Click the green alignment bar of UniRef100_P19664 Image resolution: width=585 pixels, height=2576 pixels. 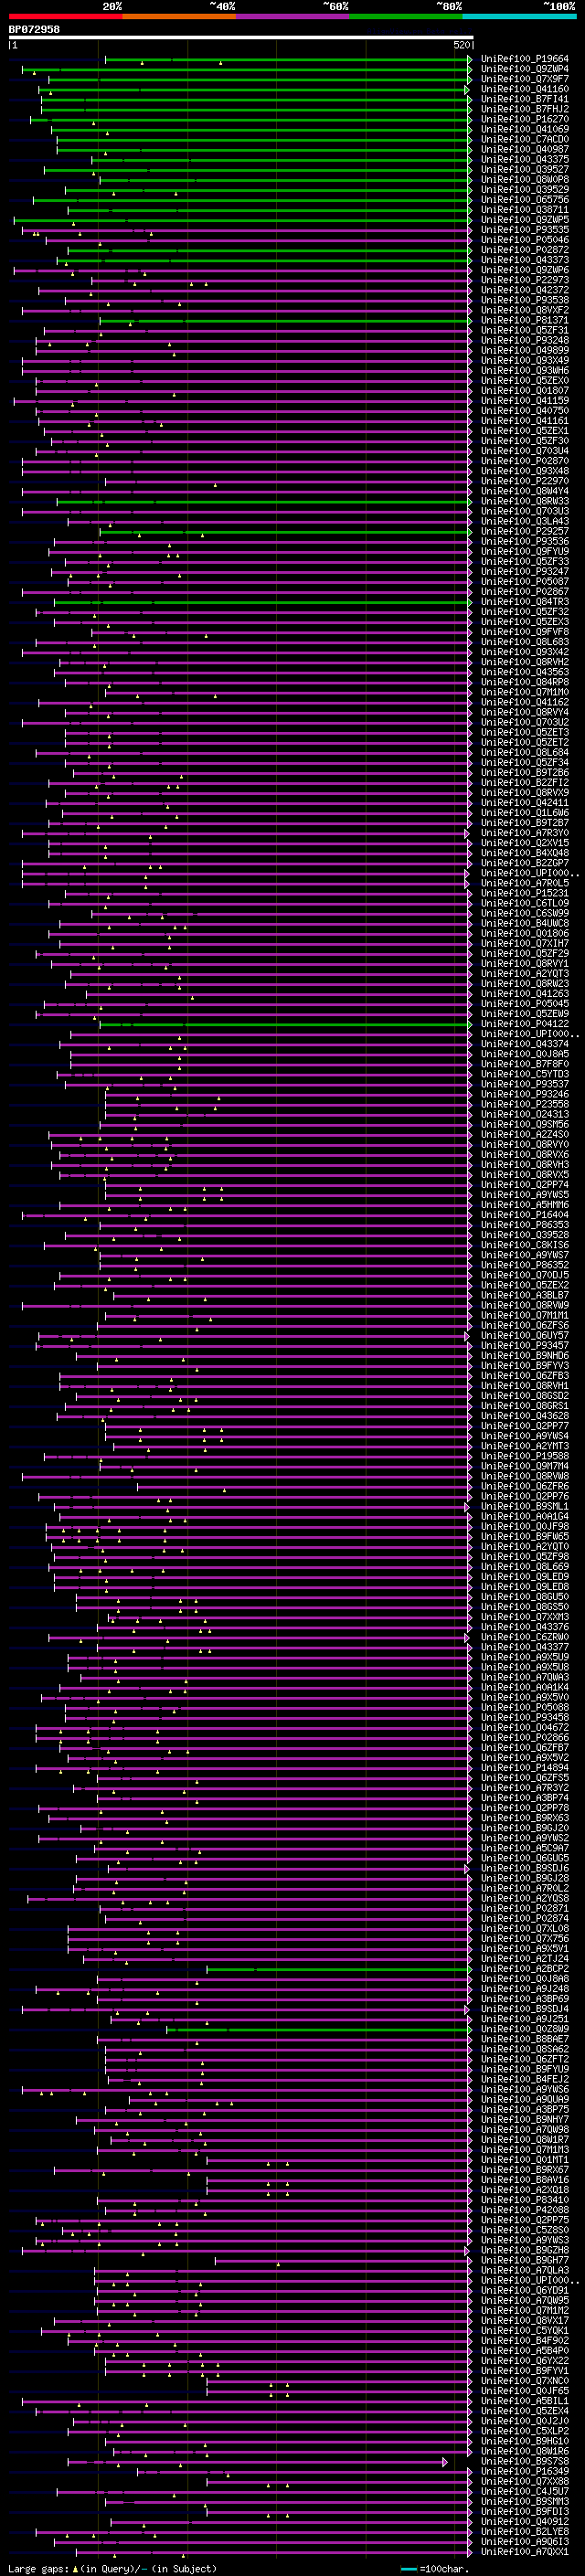288,59
